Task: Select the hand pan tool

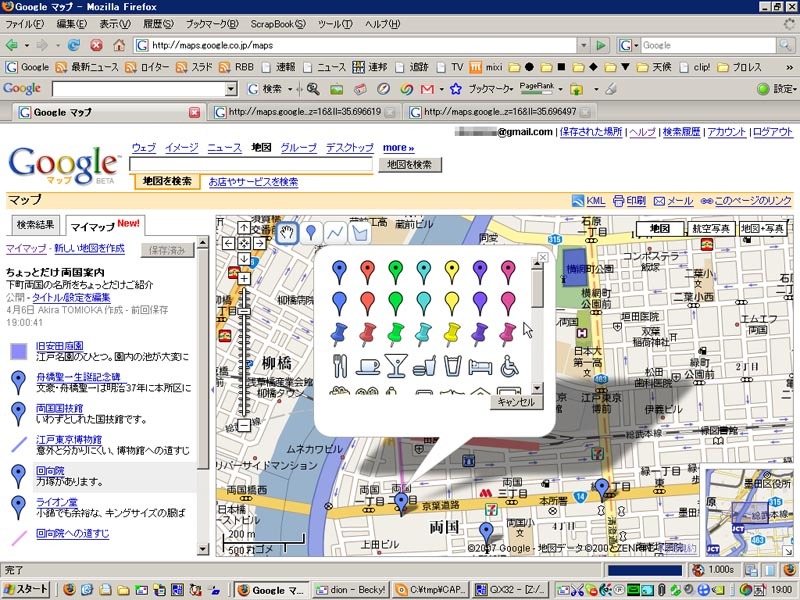Action: [287, 233]
